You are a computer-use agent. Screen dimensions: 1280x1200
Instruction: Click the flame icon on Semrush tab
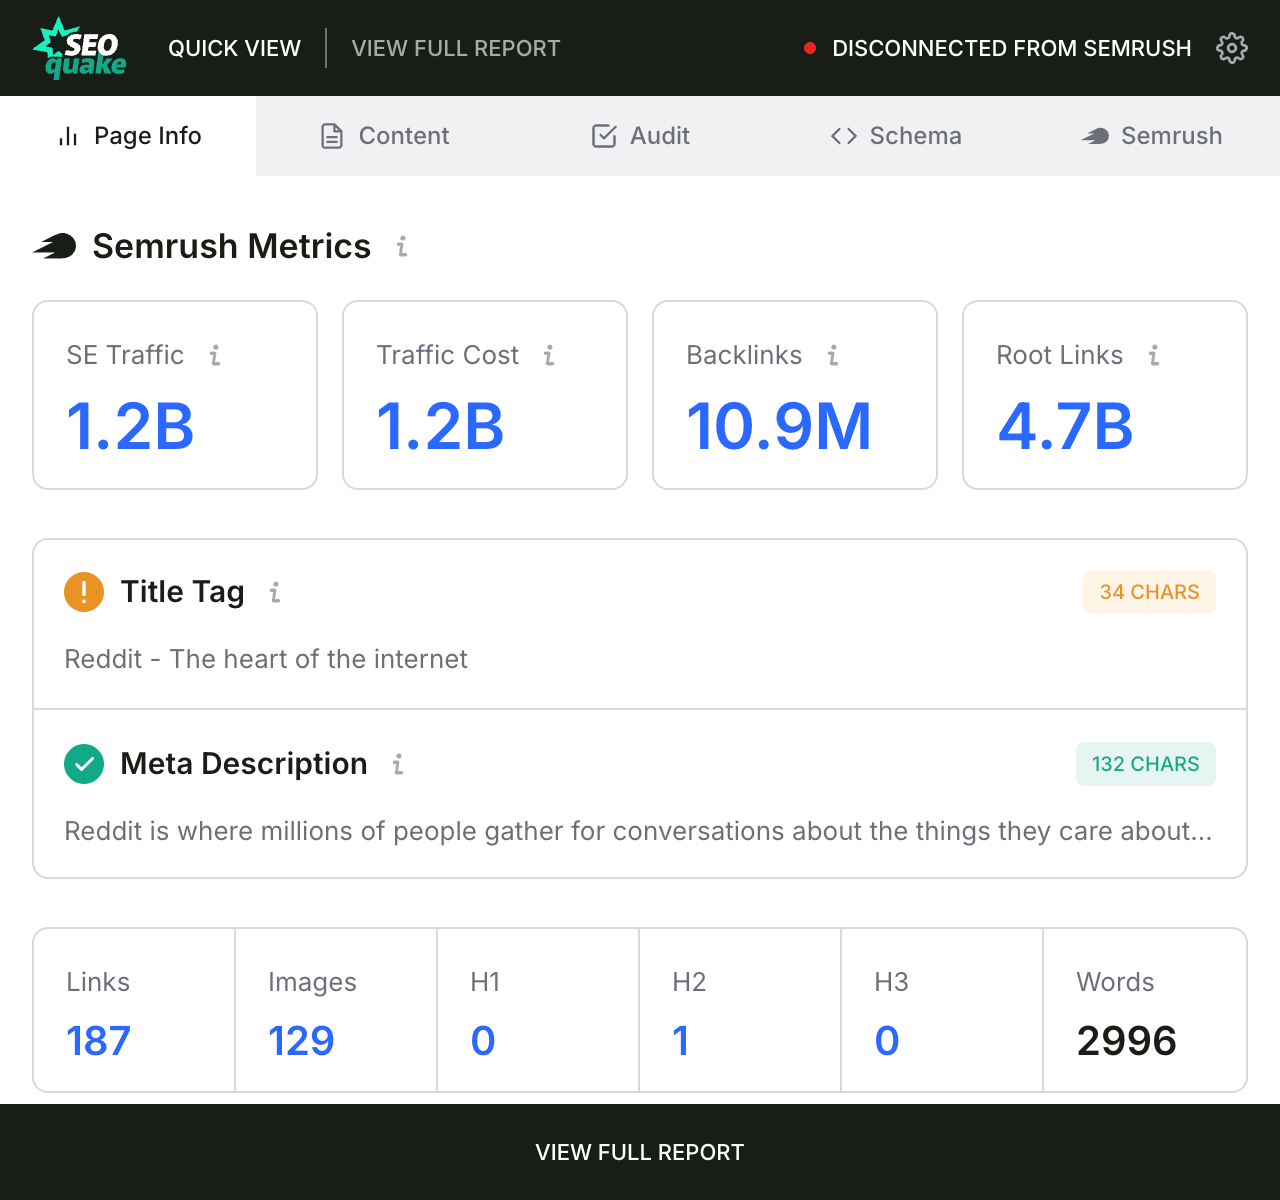(1095, 136)
